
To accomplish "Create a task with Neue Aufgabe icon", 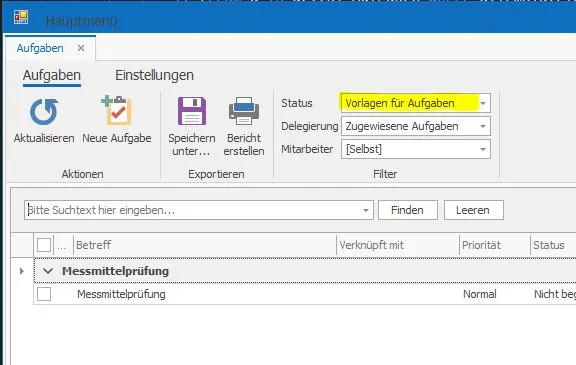I will (116, 110).
